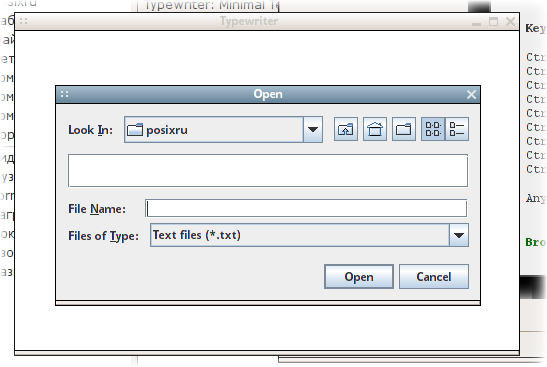Screen dimensions: 547x367
Task: Select the posixru Look In combo box
Action: click(x=223, y=130)
